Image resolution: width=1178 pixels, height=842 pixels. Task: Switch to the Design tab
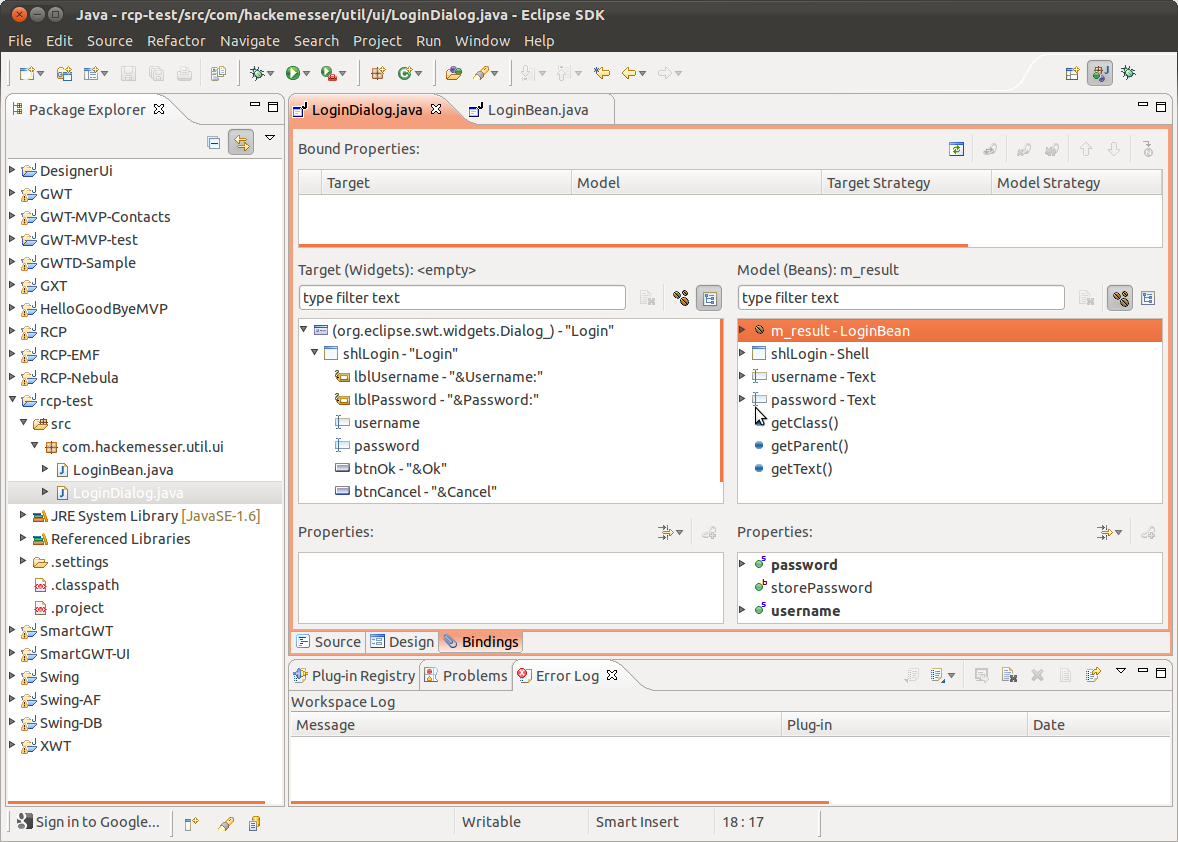(403, 641)
